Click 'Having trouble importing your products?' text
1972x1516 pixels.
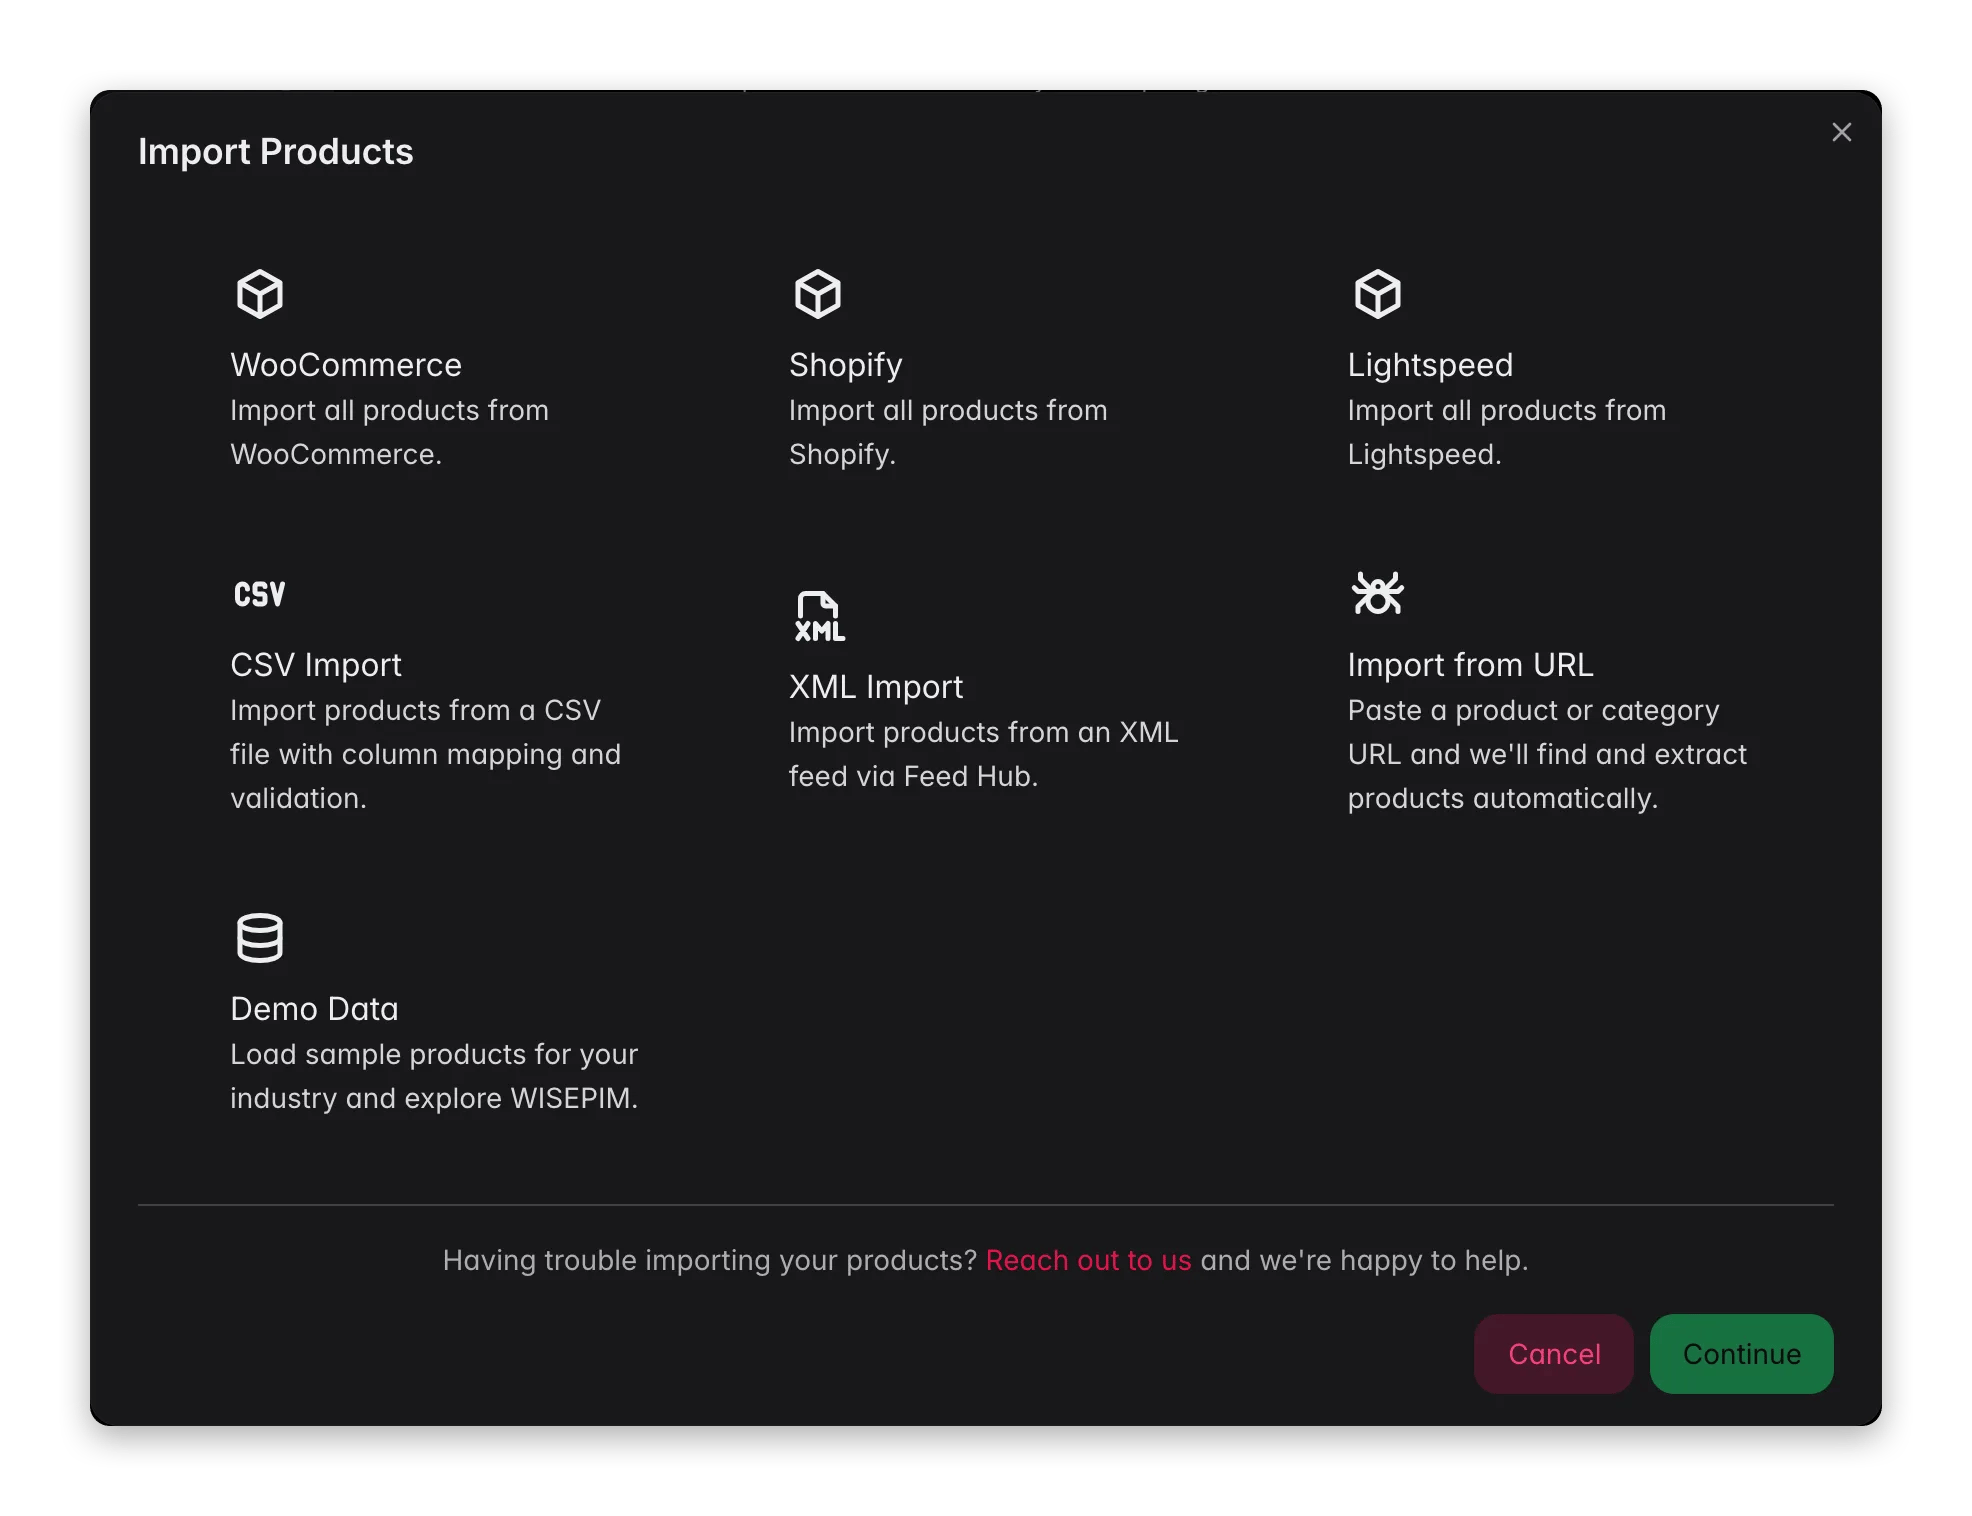pos(710,1260)
